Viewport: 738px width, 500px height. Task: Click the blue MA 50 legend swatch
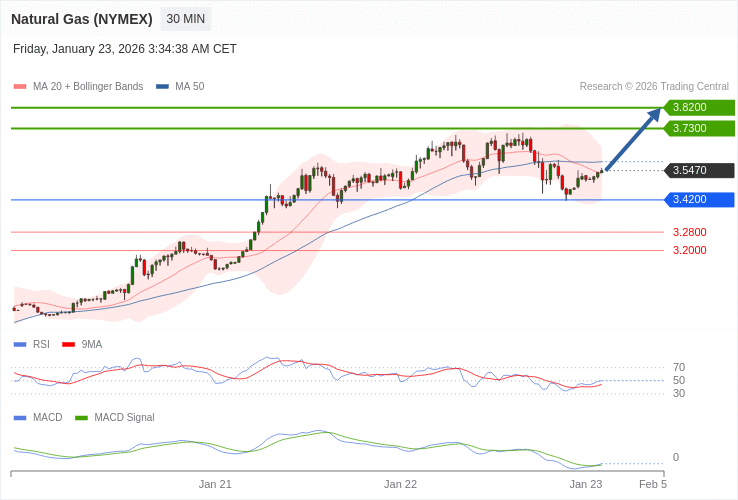tap(162, 87)
